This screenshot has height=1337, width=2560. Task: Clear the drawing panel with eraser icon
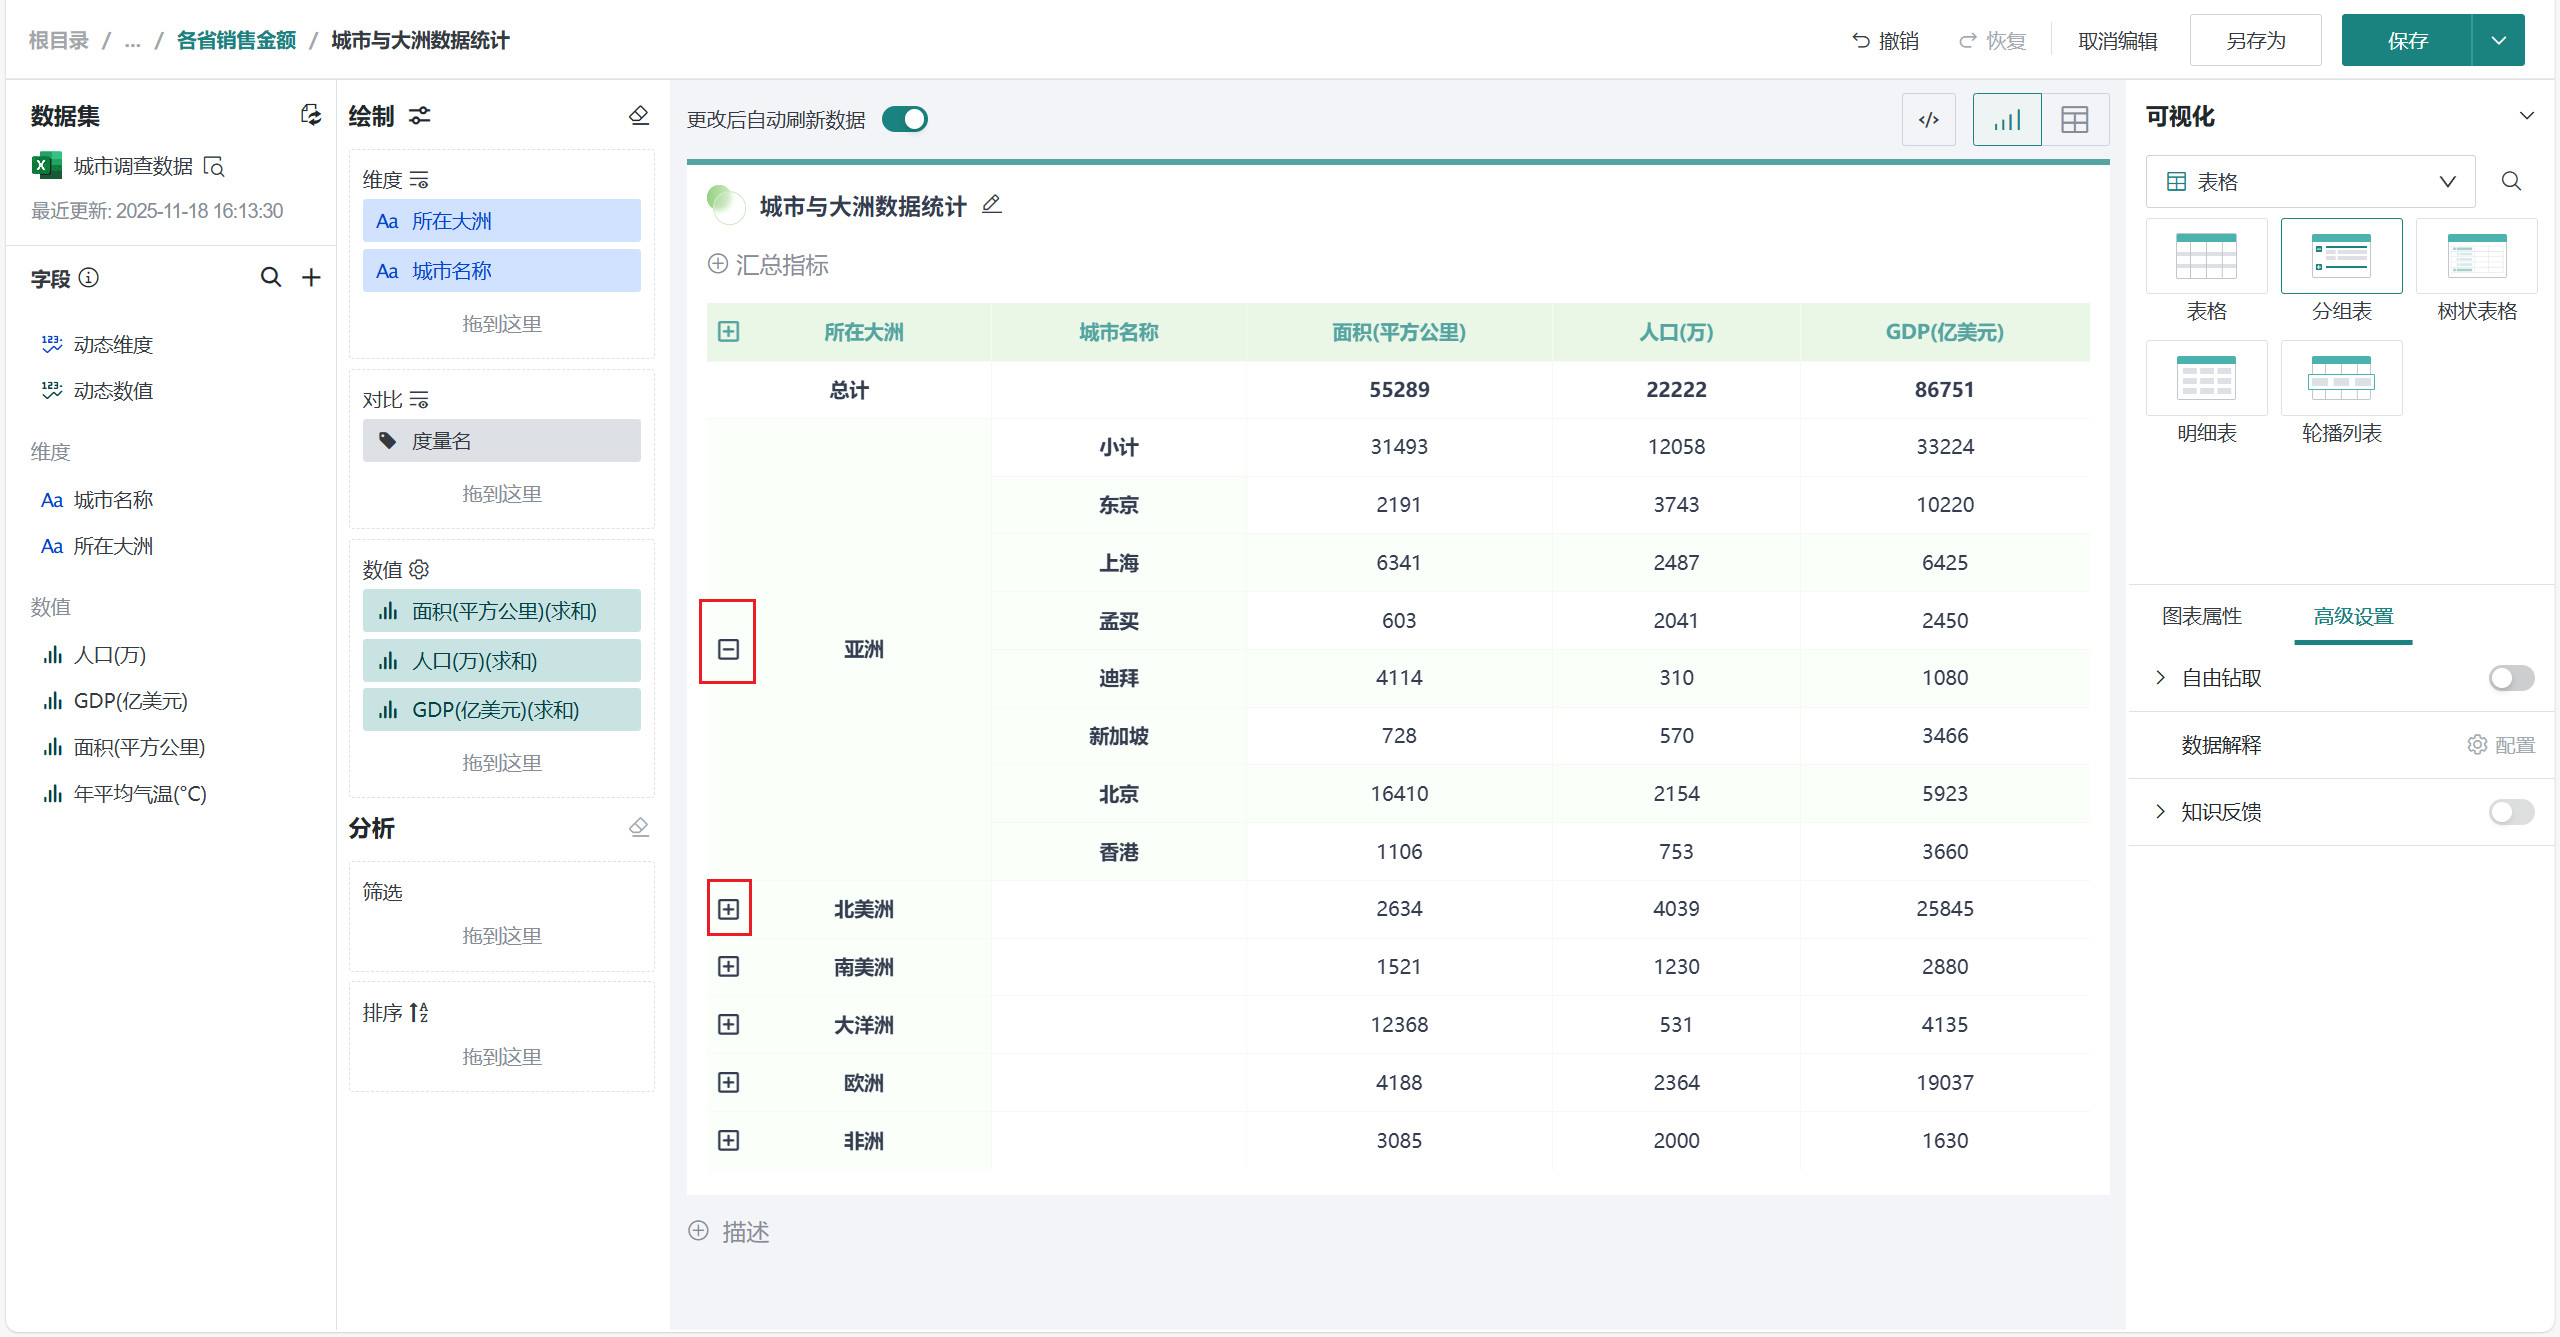[639, 116]
